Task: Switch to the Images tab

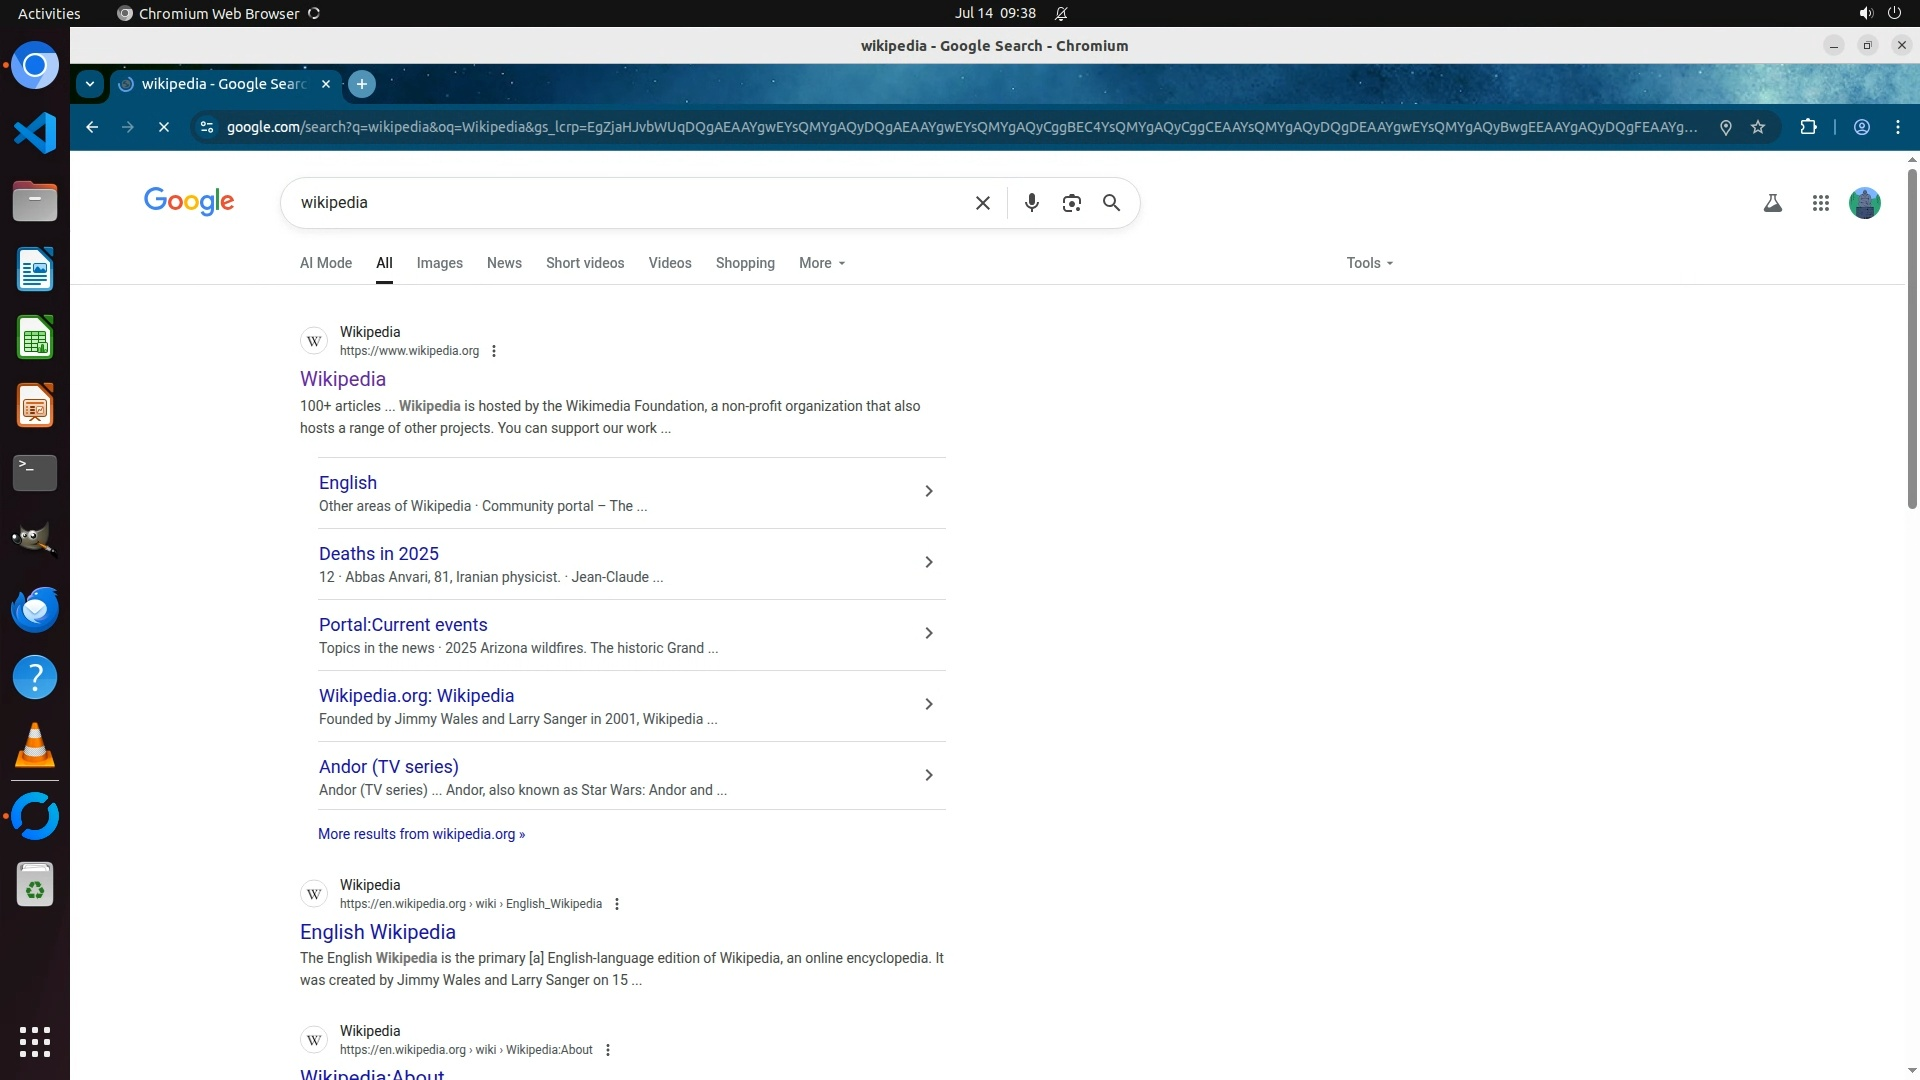Action: click(x=439, y=263)
